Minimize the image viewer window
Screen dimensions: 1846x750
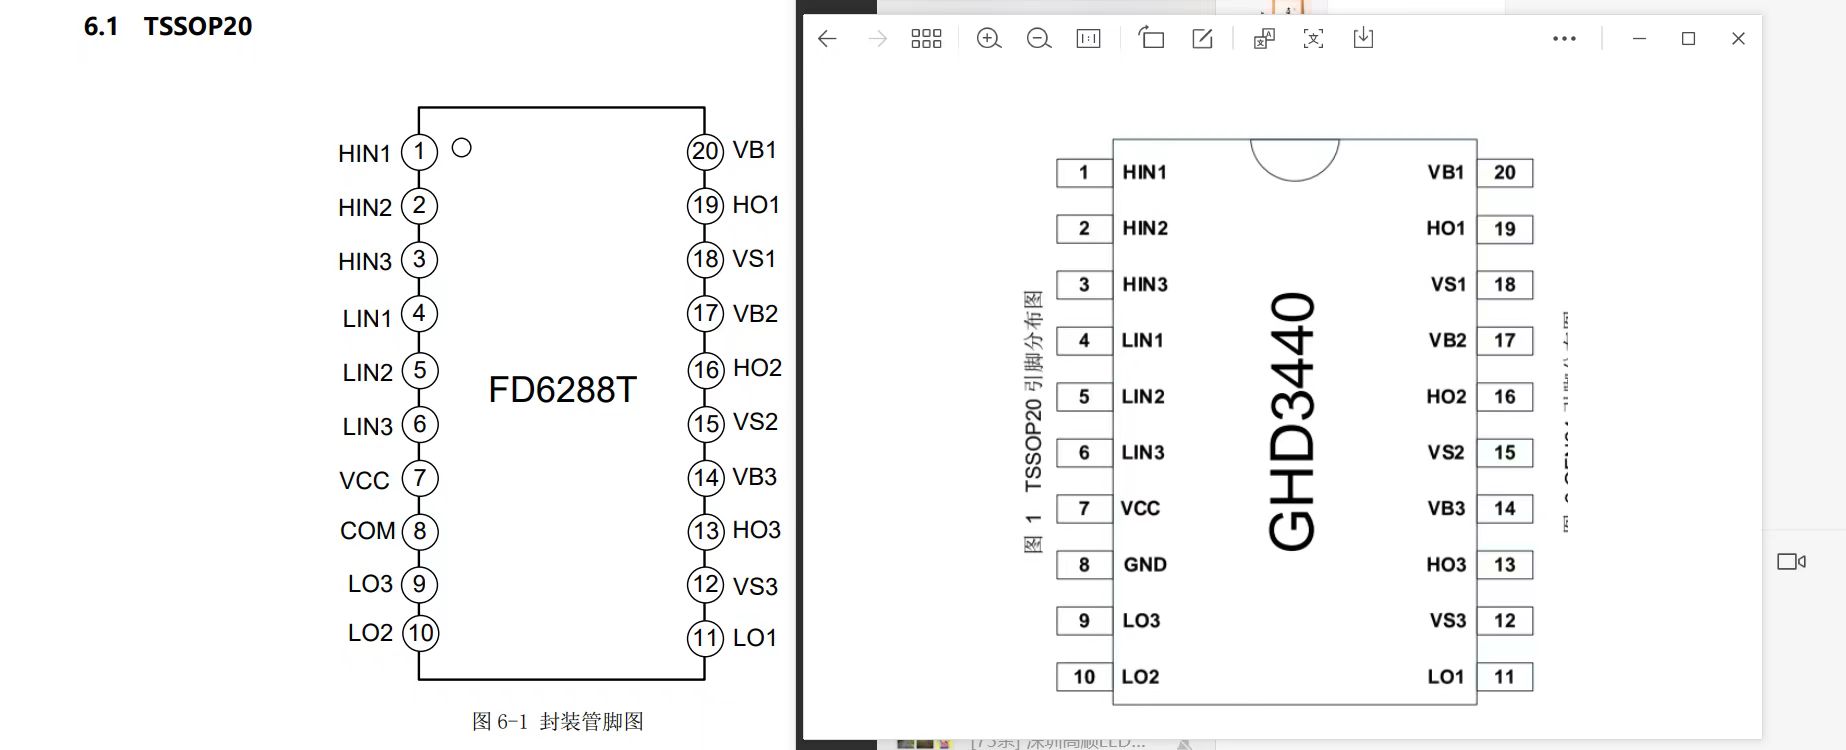[1639, 39]
